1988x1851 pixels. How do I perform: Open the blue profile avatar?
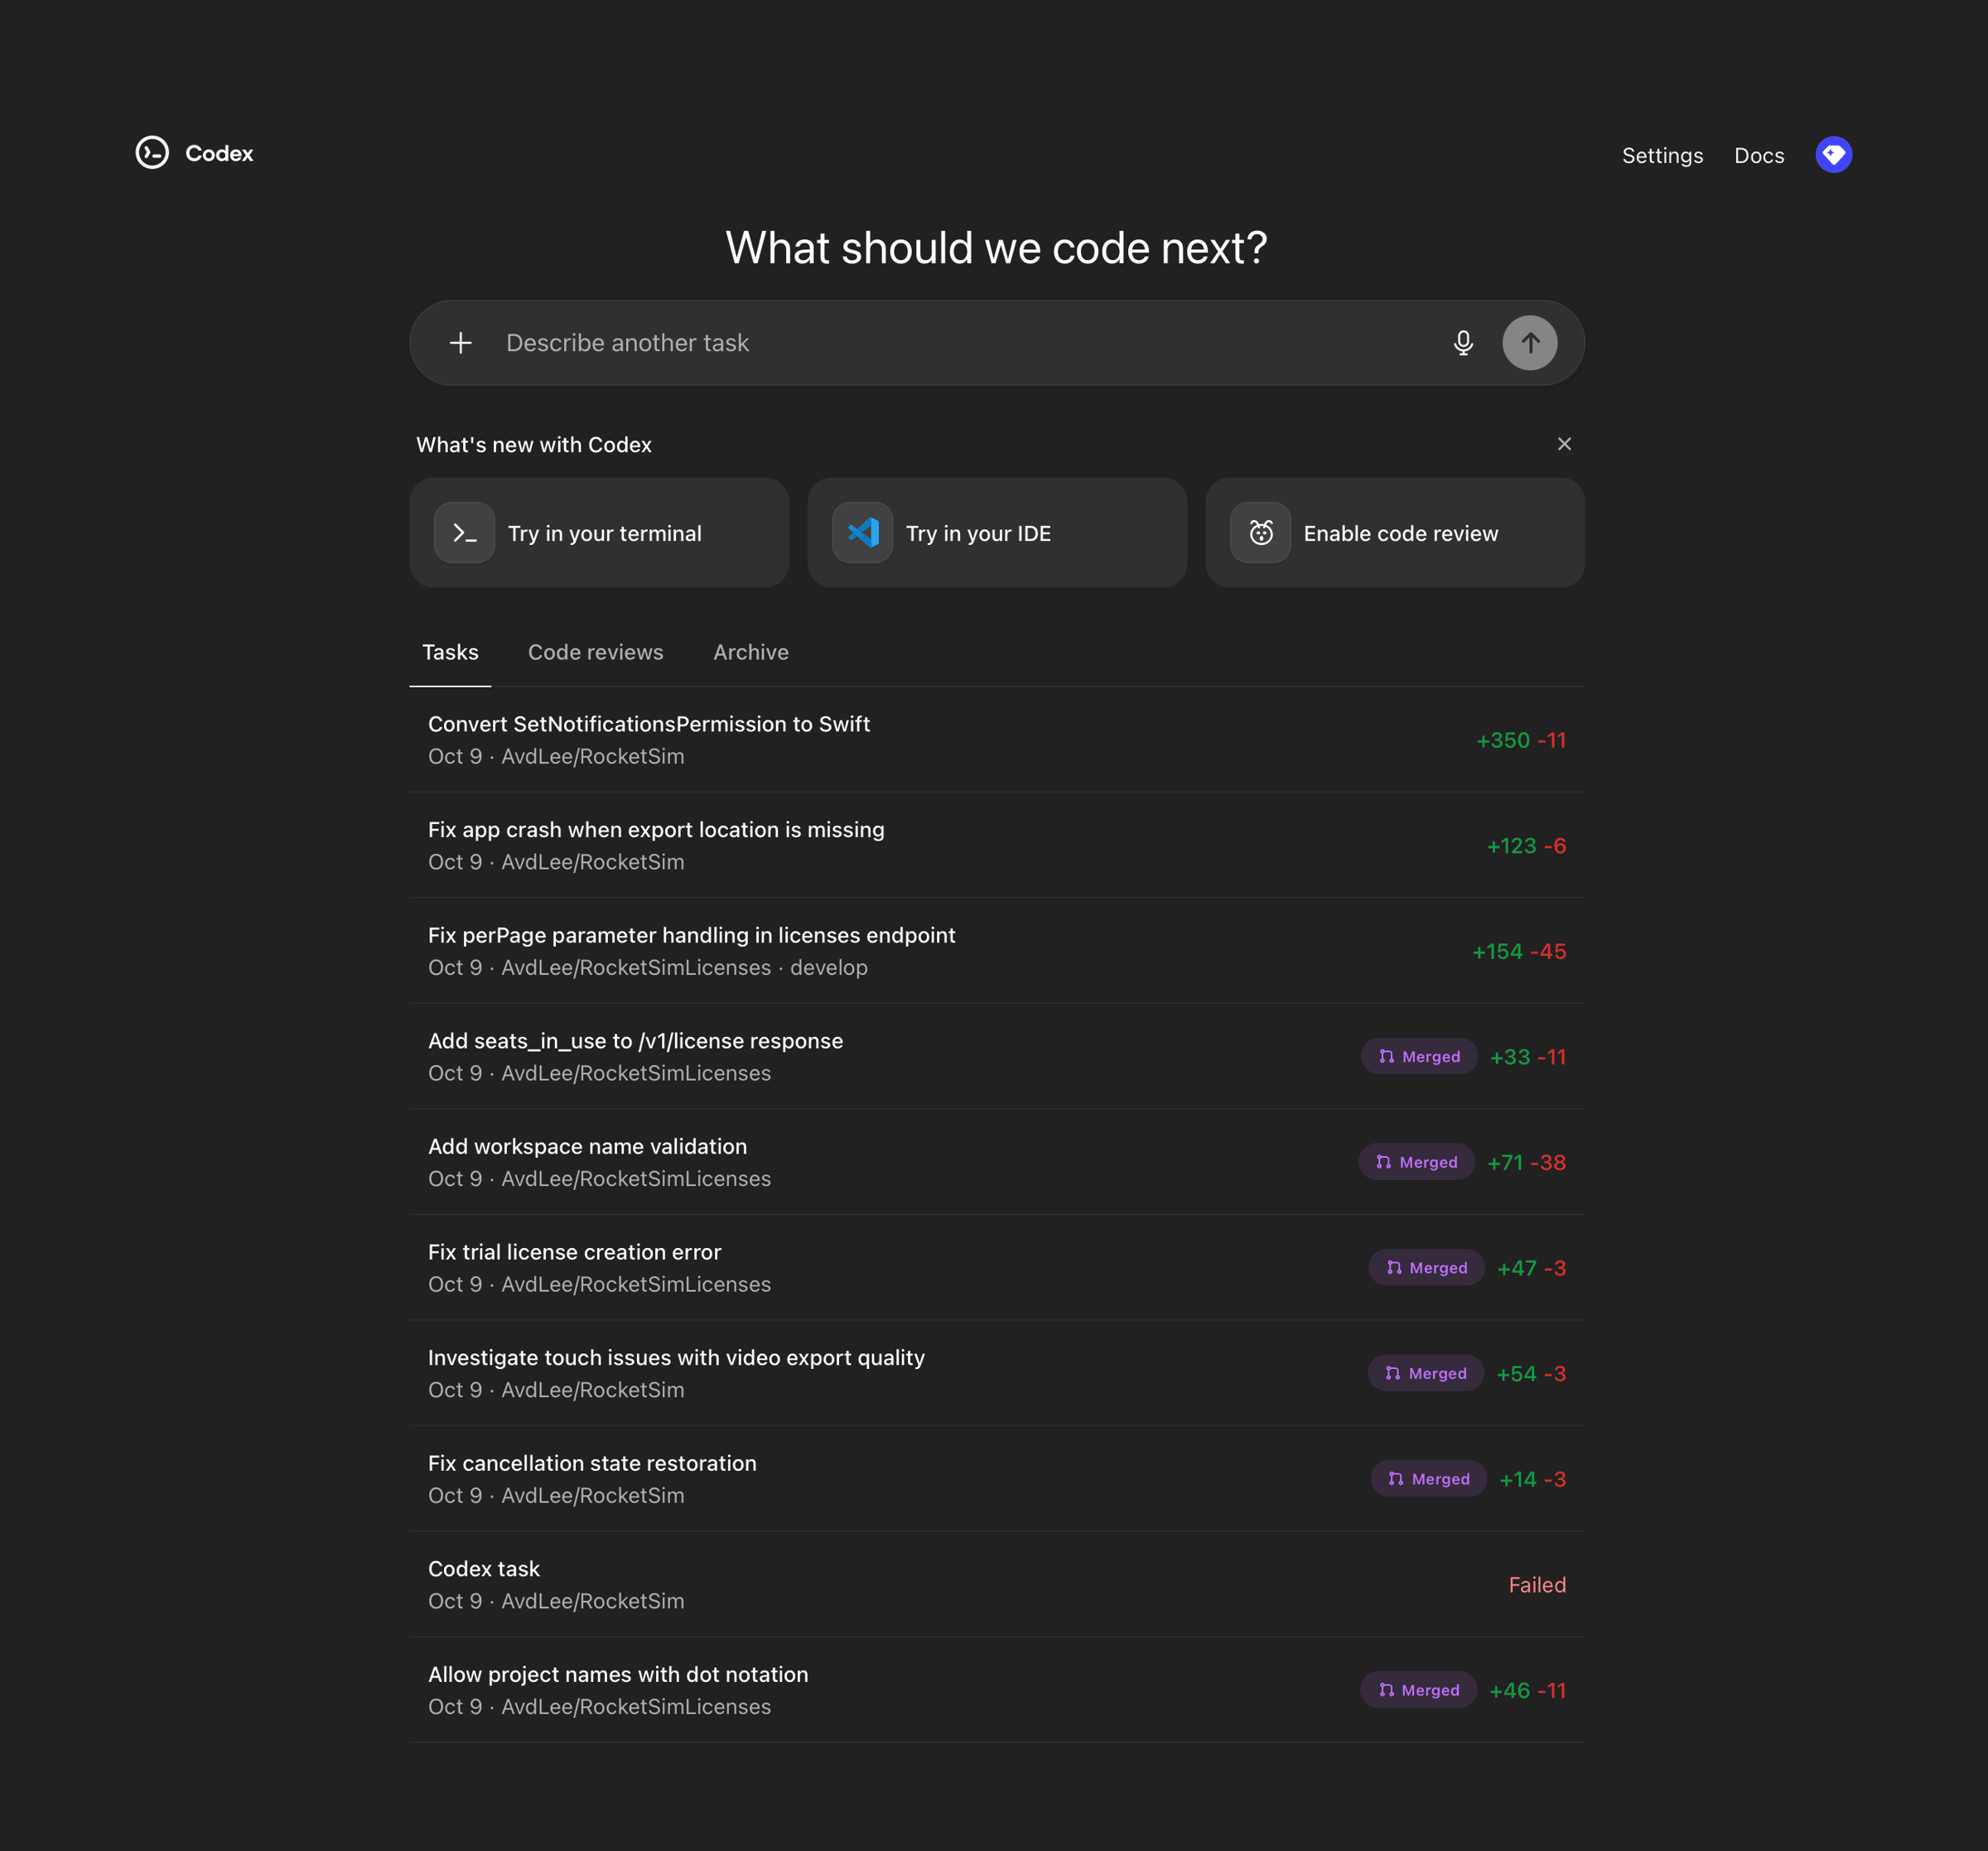tap(1833, 155)
